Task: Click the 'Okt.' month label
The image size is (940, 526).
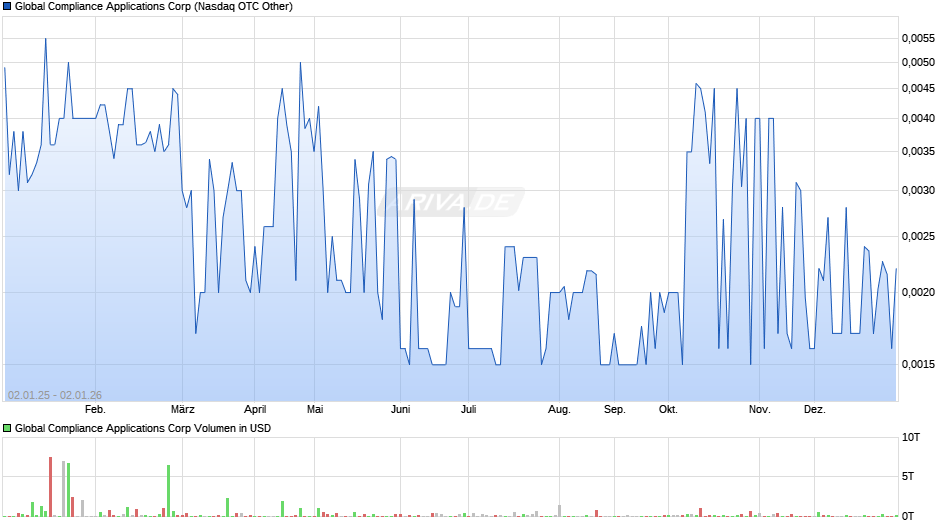Action: 668,410
